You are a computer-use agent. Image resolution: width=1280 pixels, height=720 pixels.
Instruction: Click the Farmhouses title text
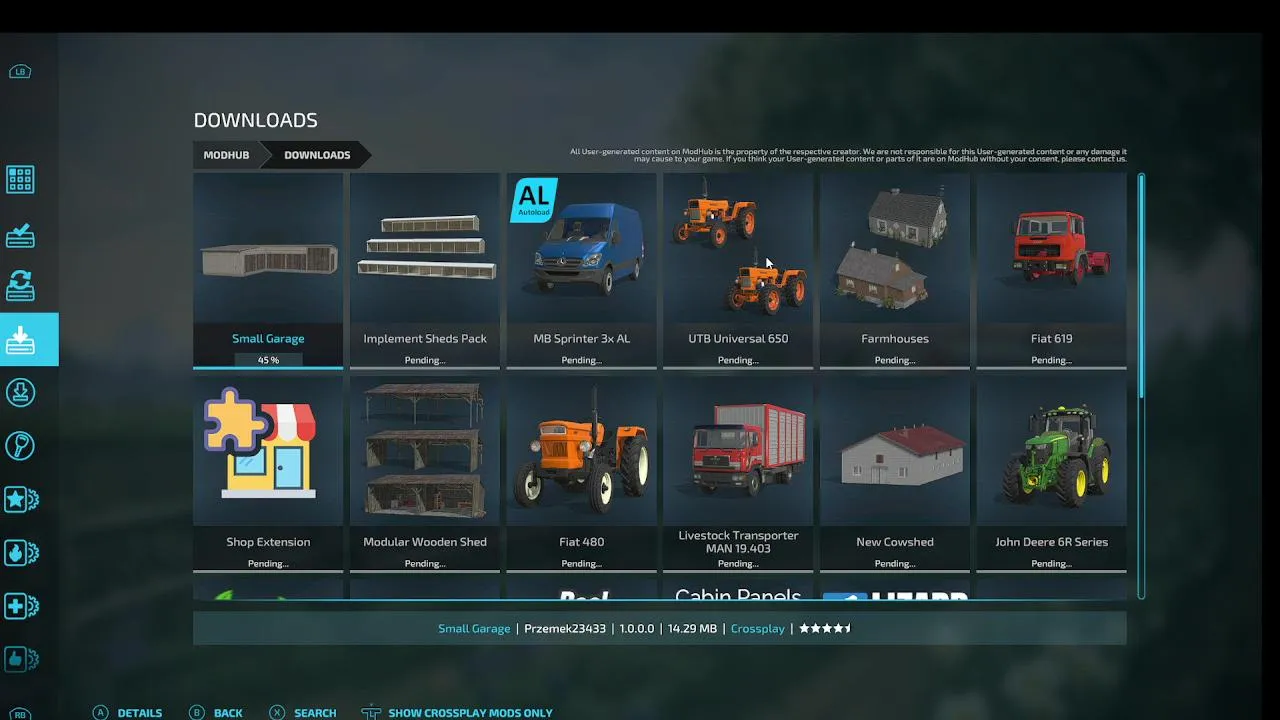[x=895, y=339]
